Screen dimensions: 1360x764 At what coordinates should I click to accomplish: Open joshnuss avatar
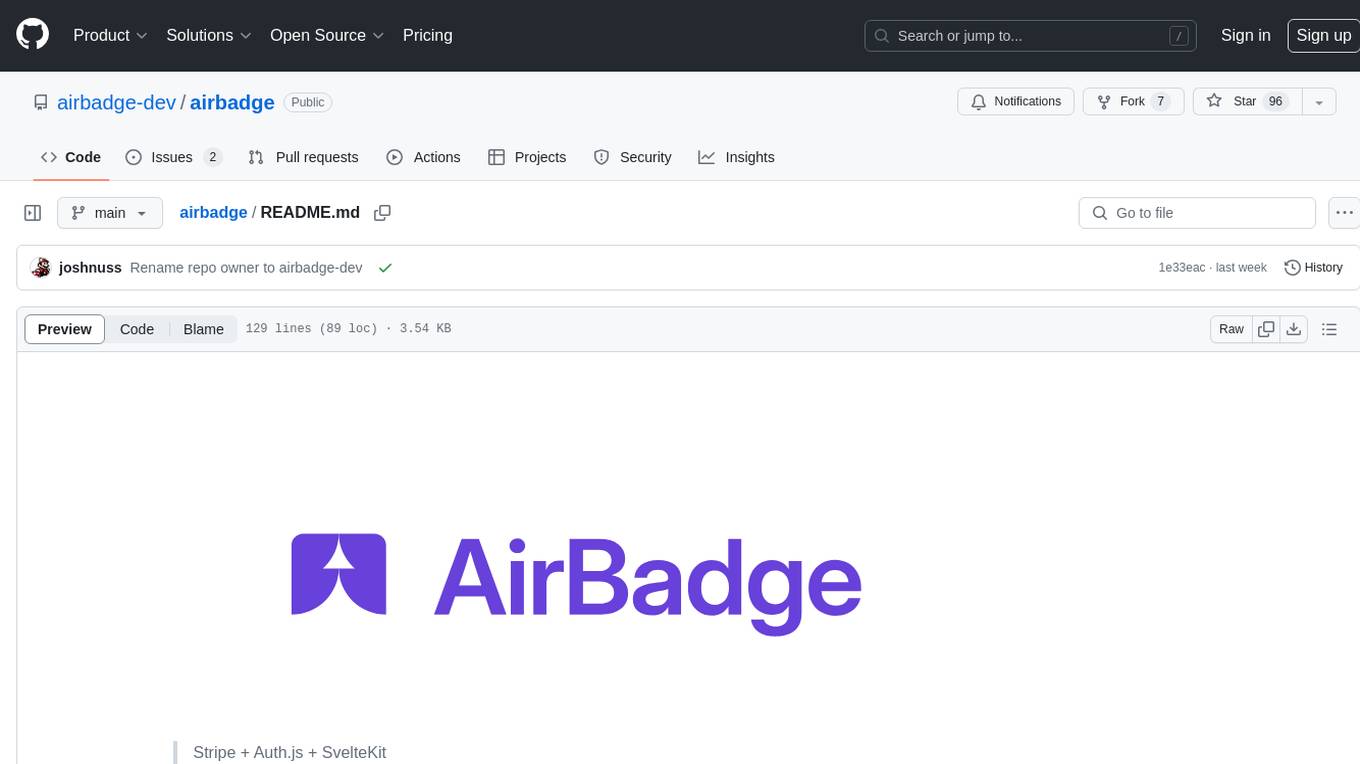41,268
